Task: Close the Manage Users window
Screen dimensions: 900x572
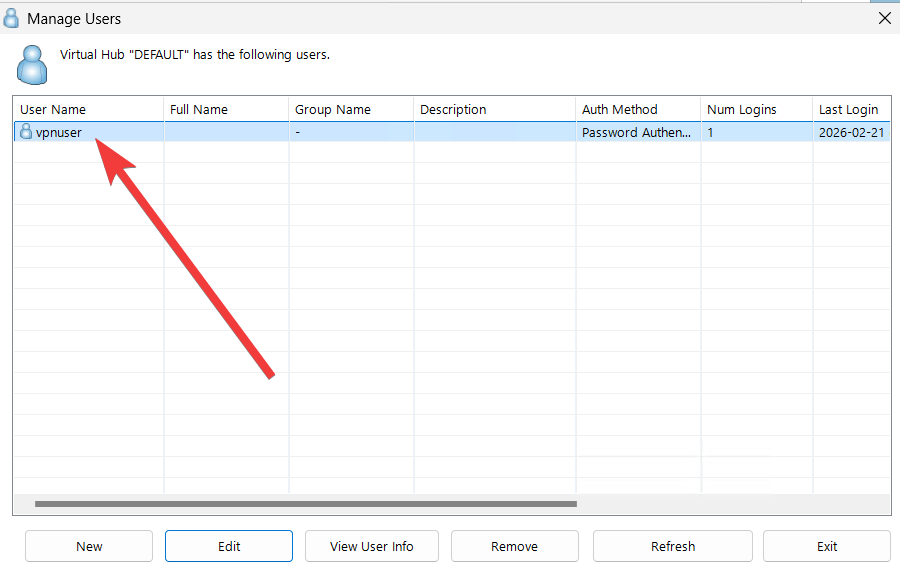Action: [x=883, y=18]
